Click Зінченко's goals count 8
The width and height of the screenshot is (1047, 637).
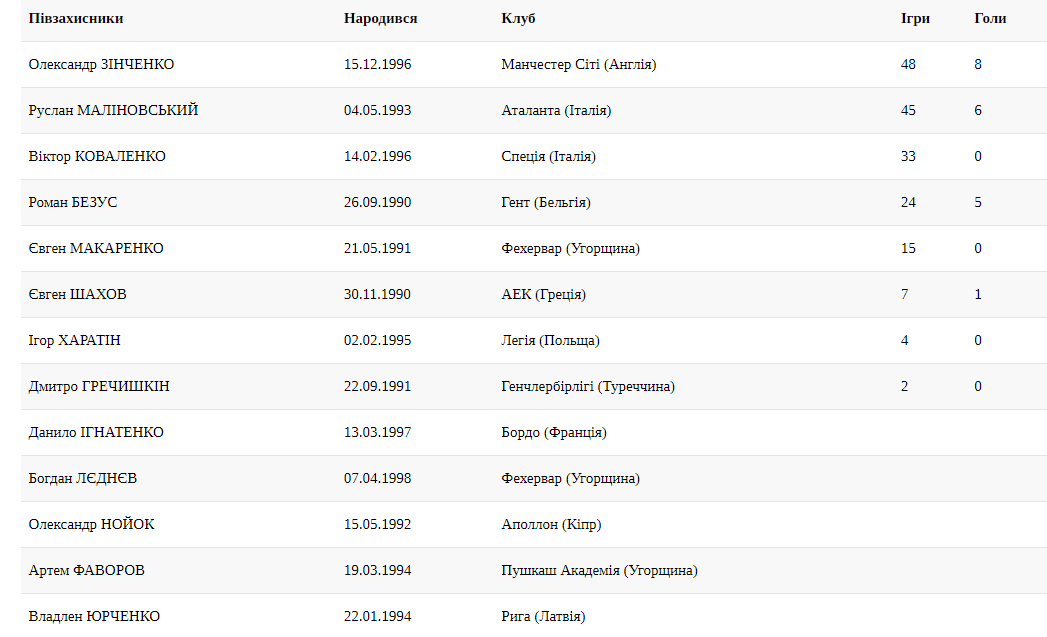point(978,64)
